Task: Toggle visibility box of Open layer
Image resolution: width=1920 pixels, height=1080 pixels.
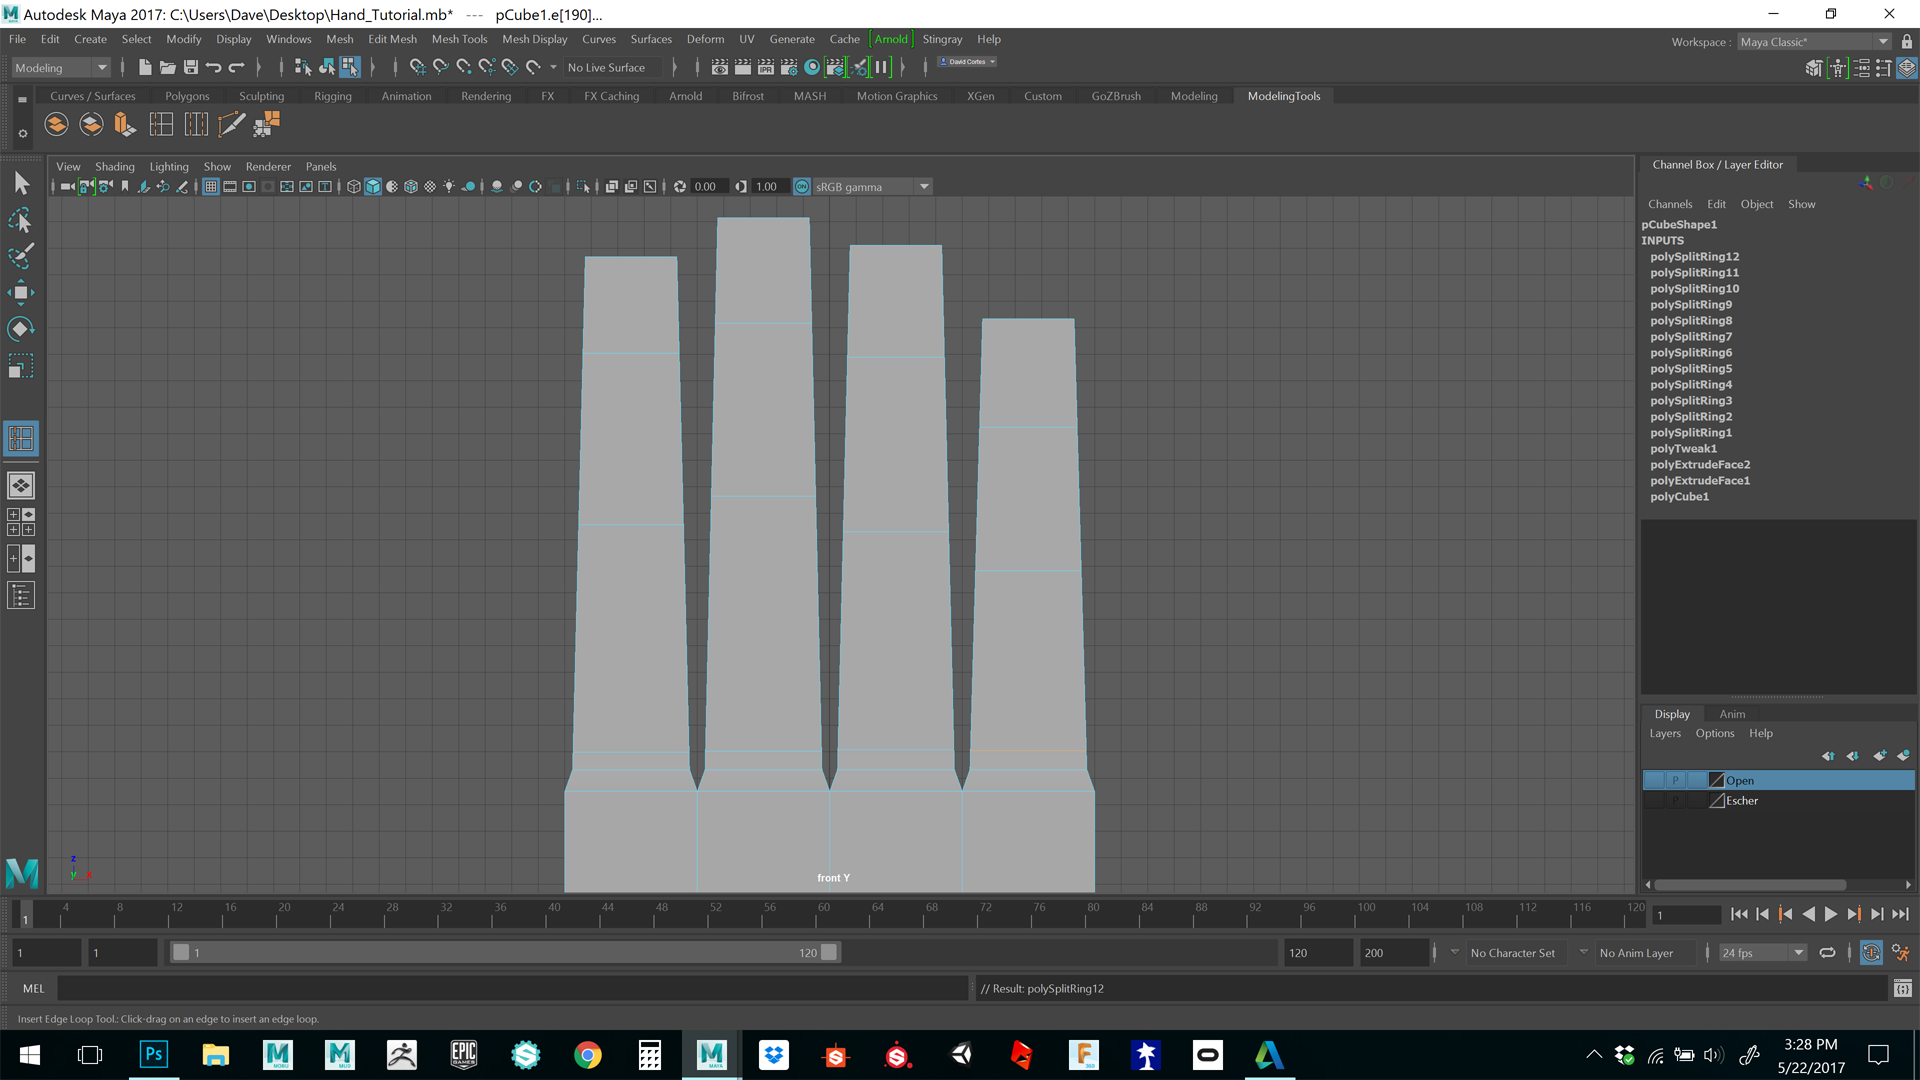Action: coord(1654,780)
